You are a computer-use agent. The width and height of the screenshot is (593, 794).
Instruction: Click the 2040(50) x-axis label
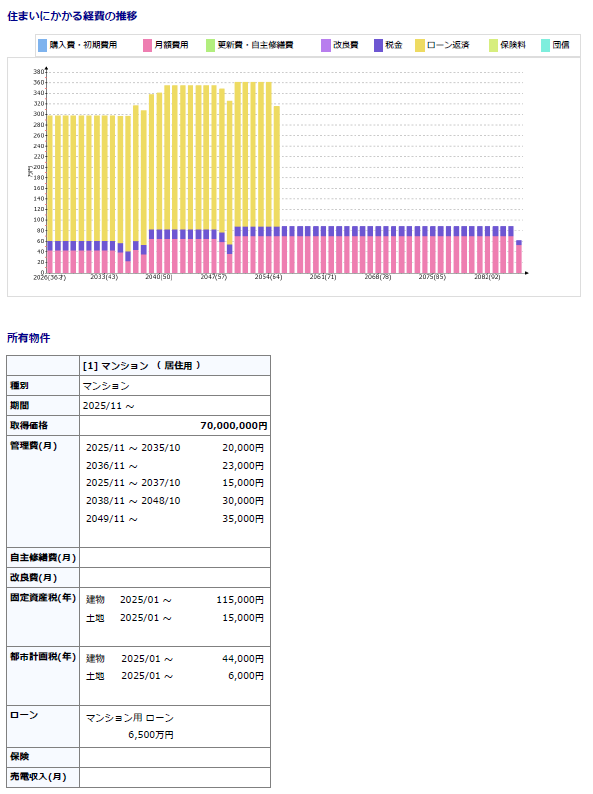[159, 277]
